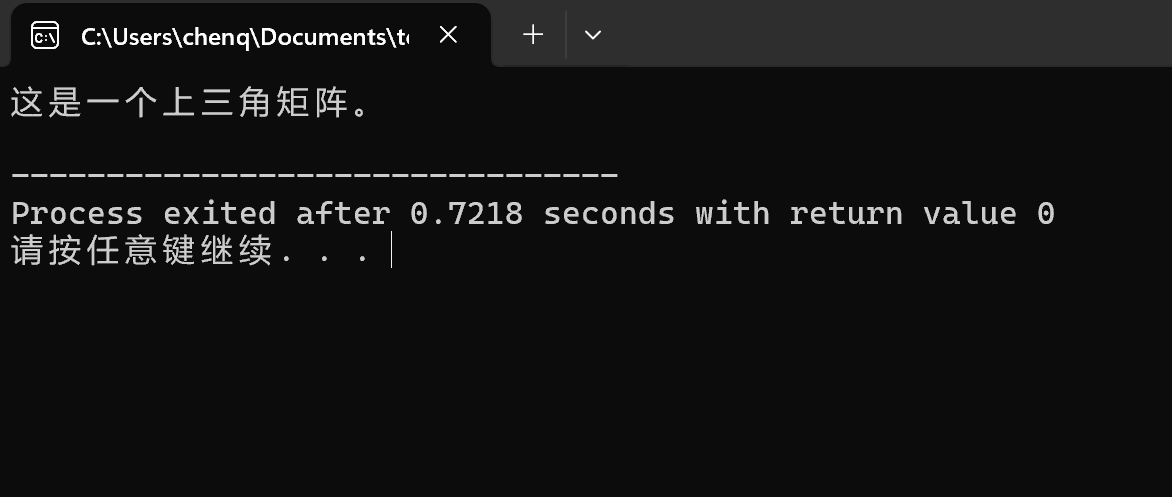The height and width of the screenshot is (497, 1172).
Task: Click the word "value" in the exit message
Action: point(969,214)
